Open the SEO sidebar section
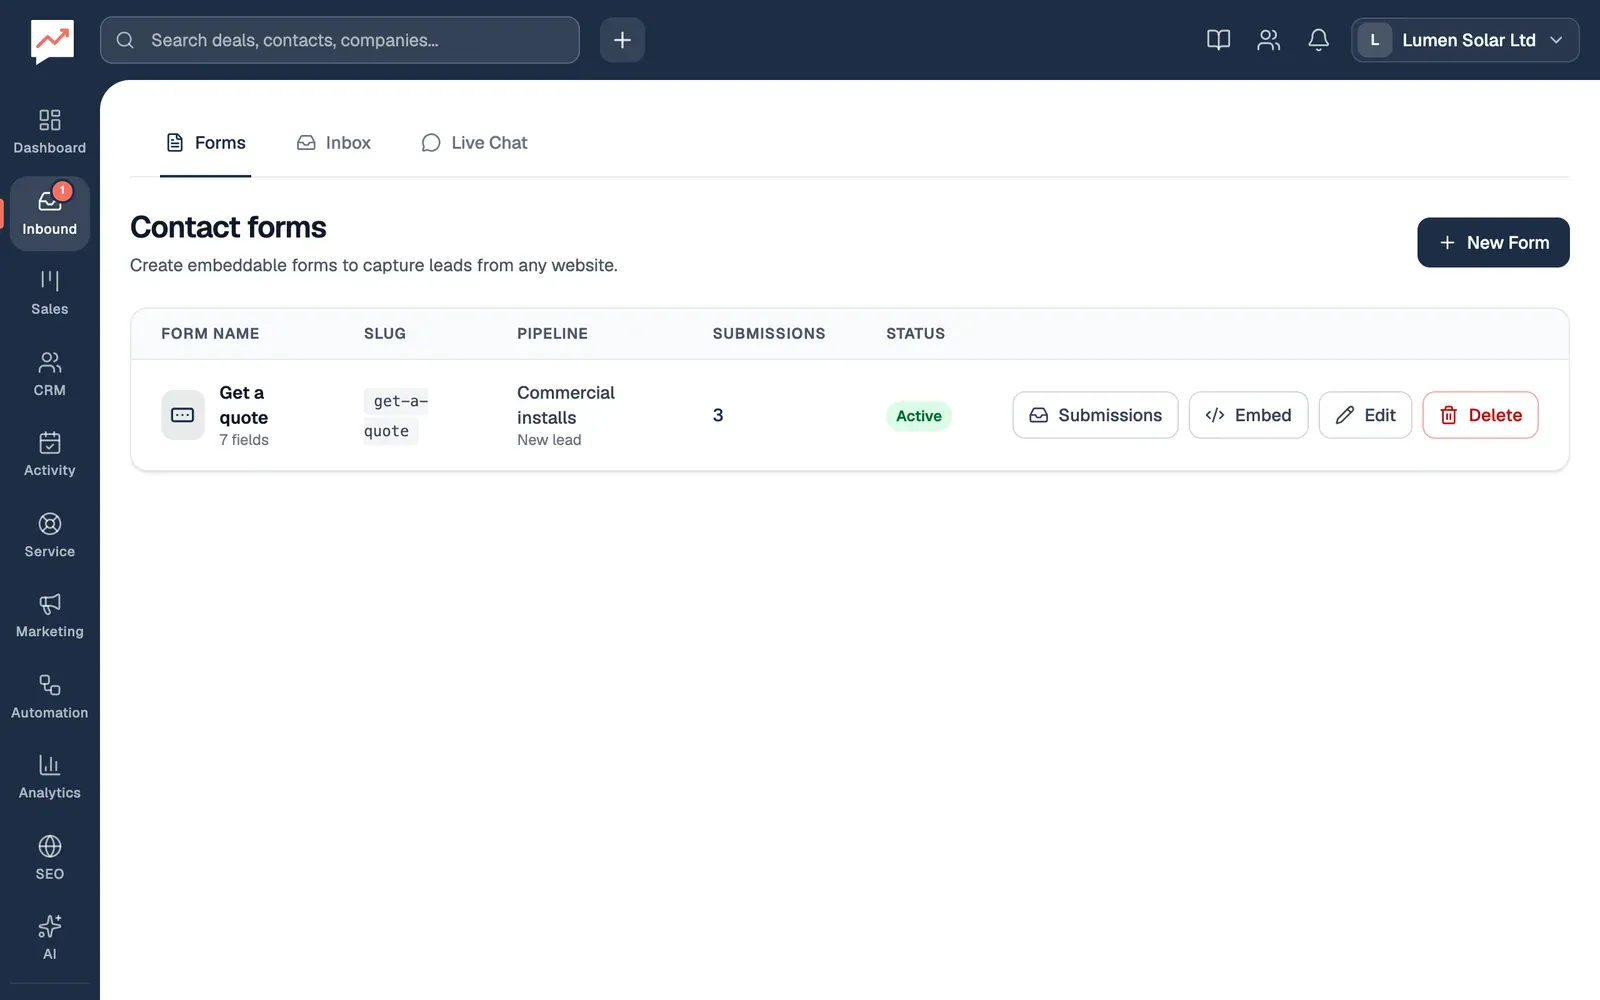 [x=50, y=858]
